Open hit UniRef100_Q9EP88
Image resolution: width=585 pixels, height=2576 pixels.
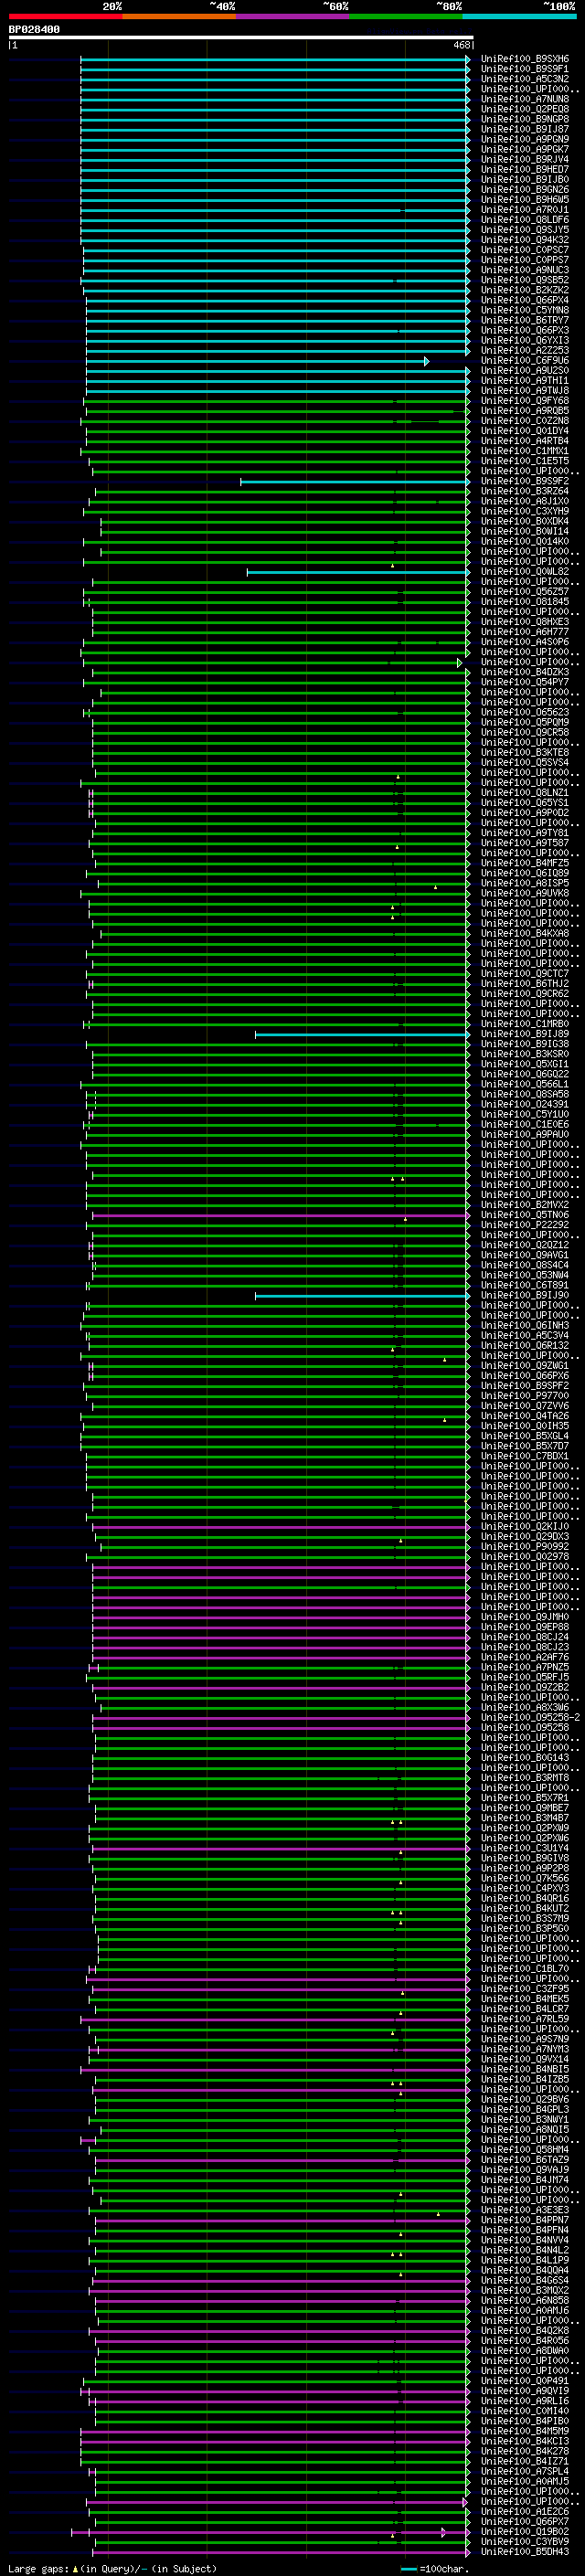[x=525, y=1626]
